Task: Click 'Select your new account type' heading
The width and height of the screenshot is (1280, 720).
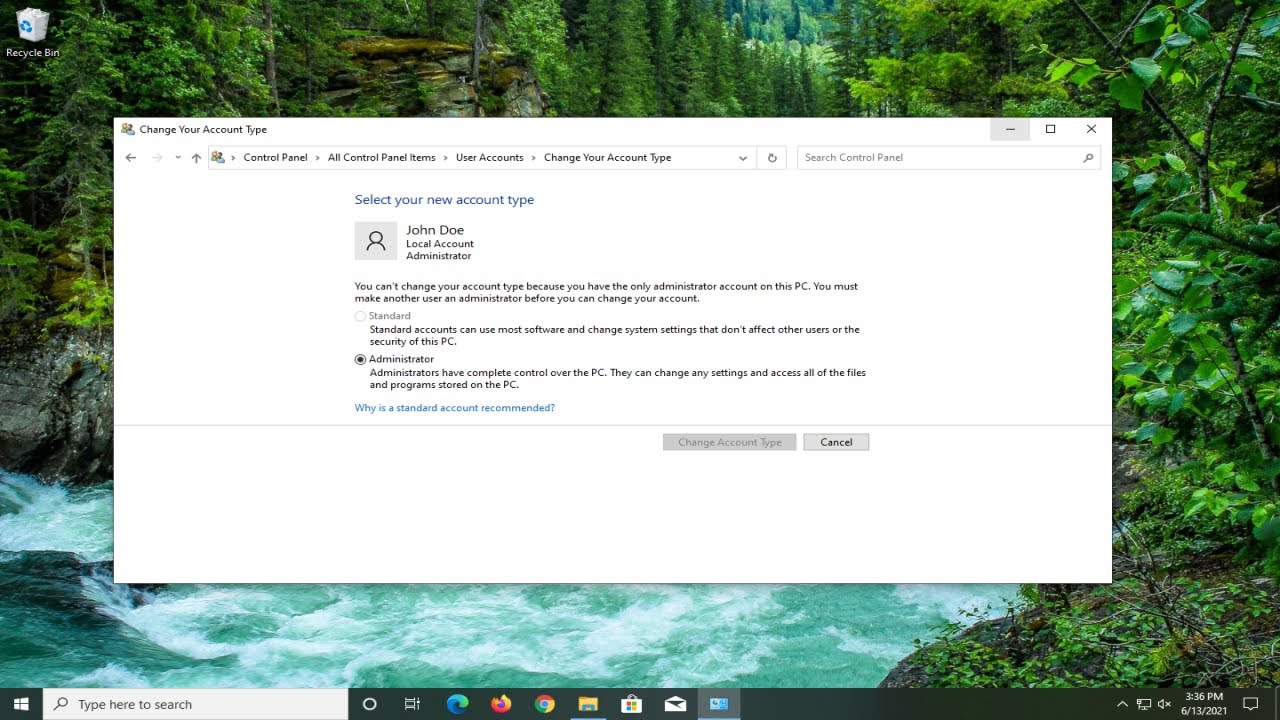Action: pos(444,200)
